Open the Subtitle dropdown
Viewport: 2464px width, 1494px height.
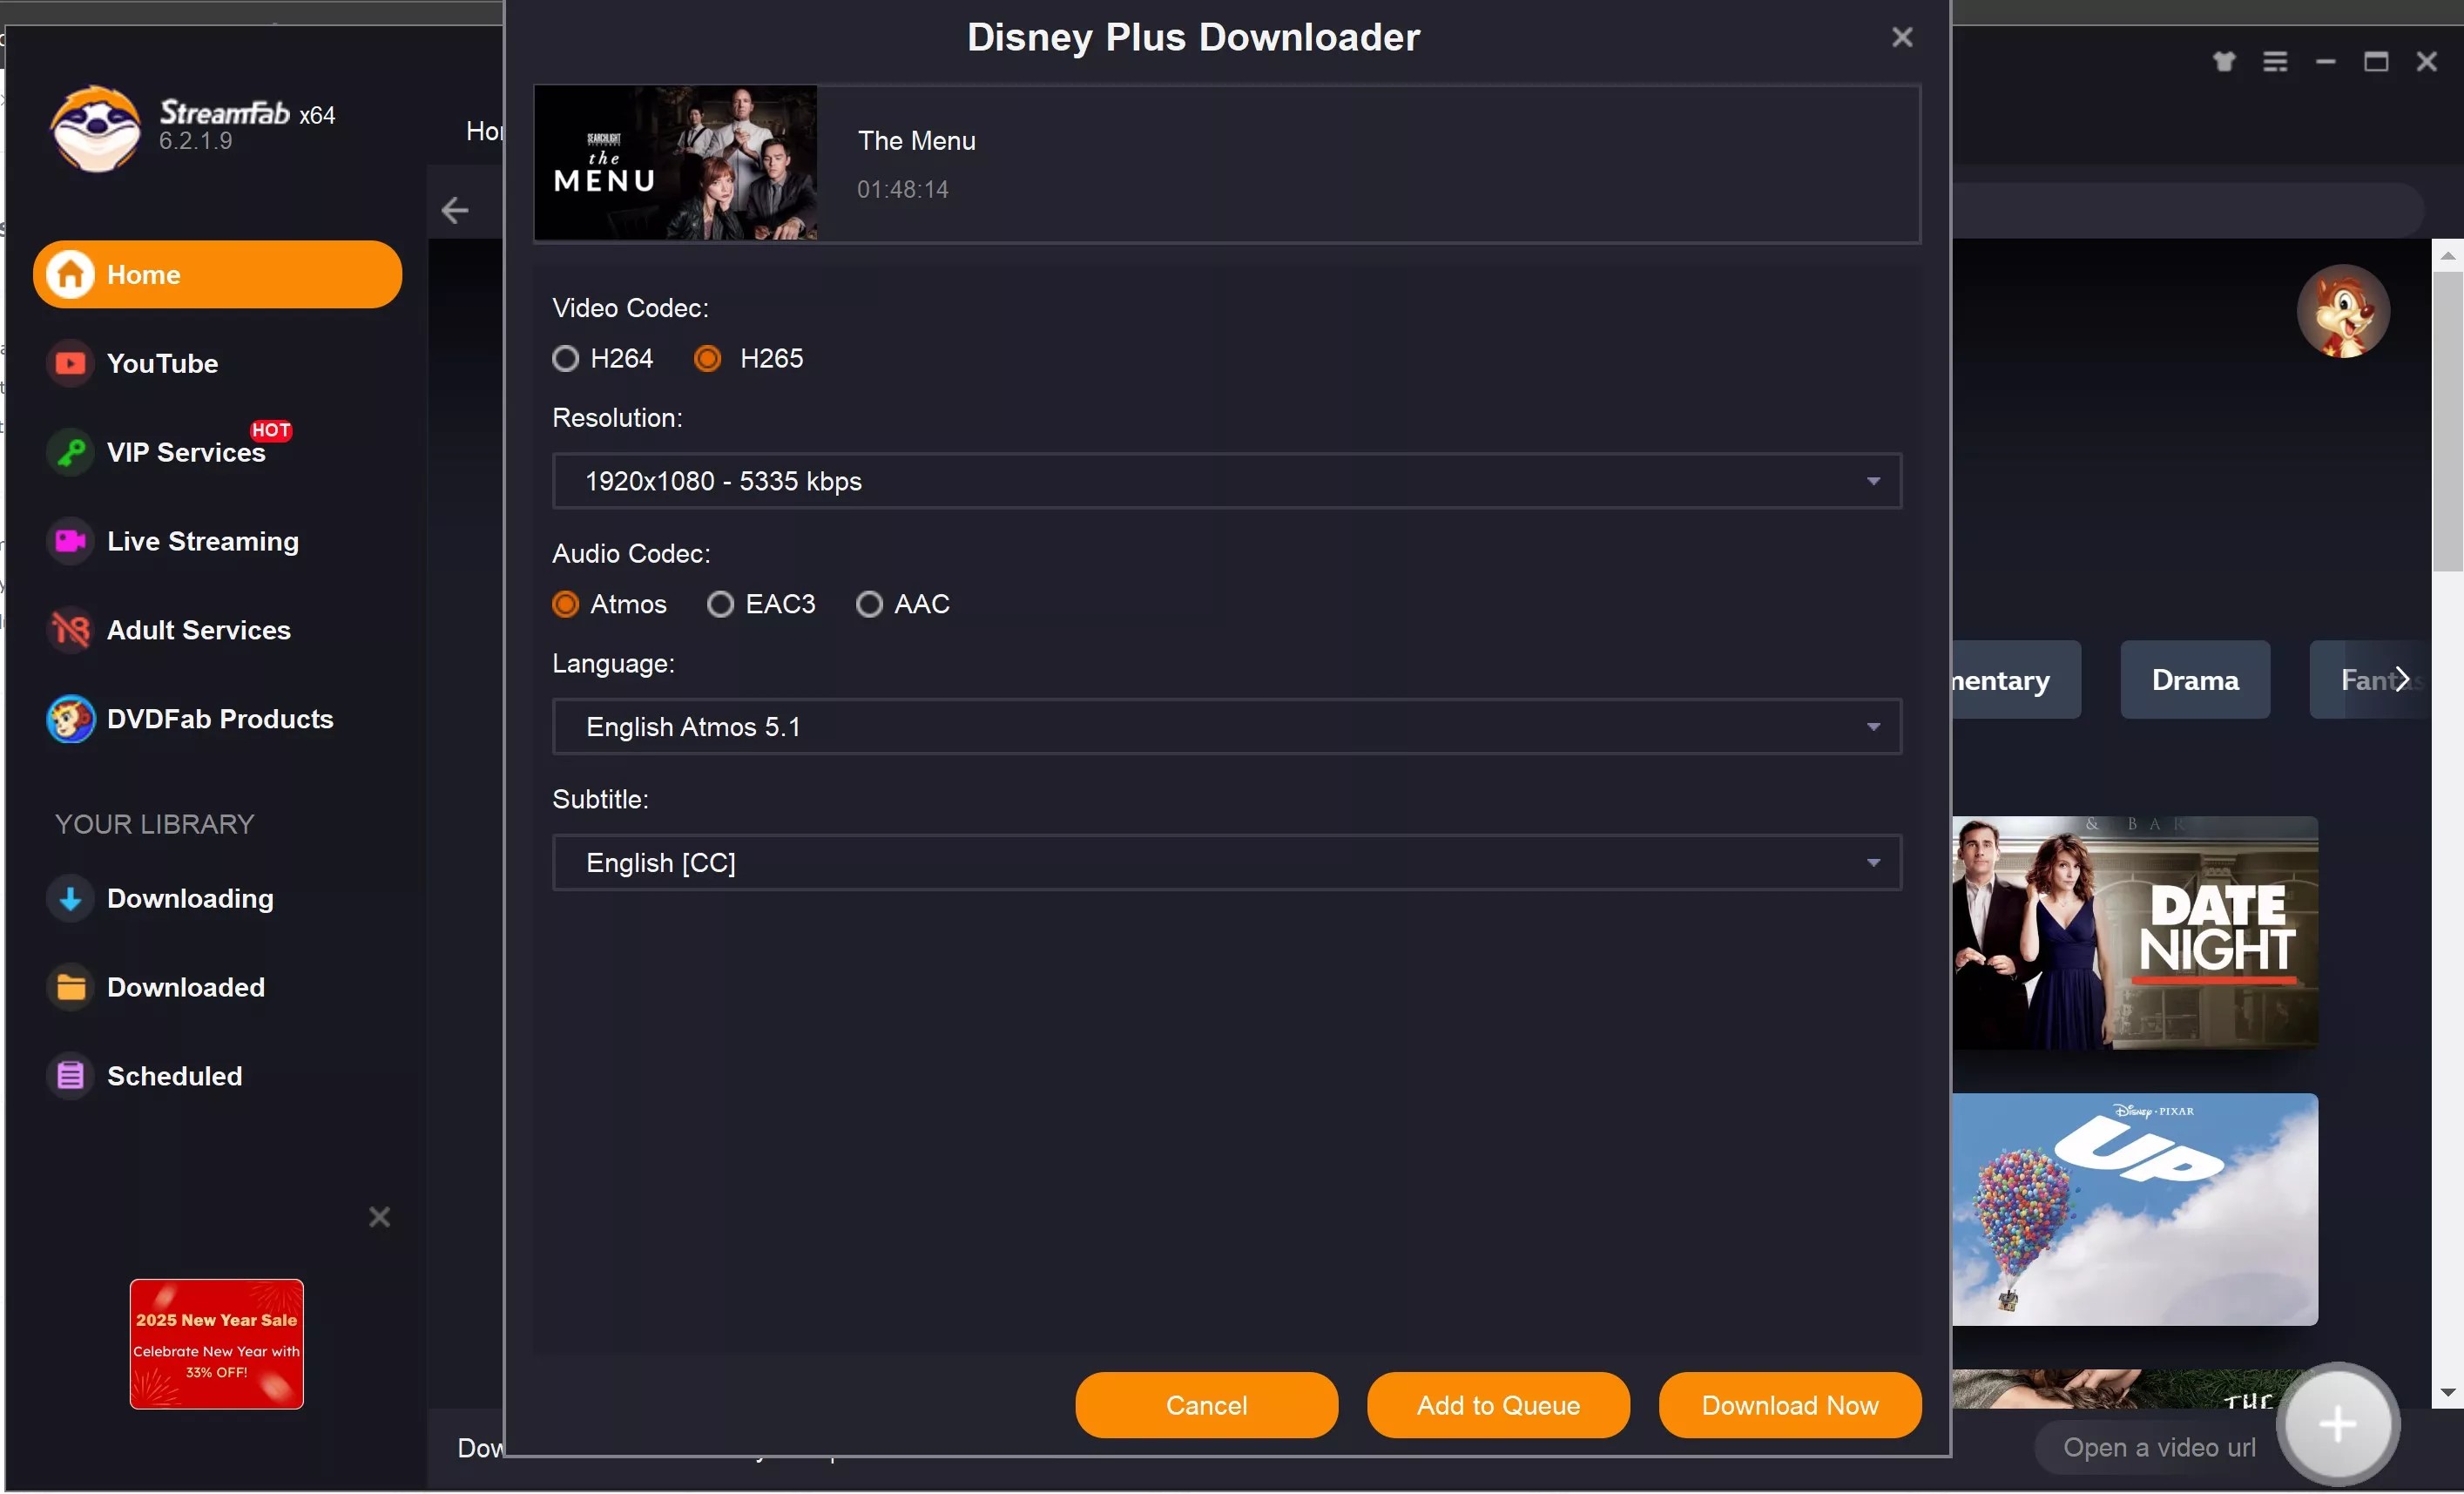click(1226, 863)
